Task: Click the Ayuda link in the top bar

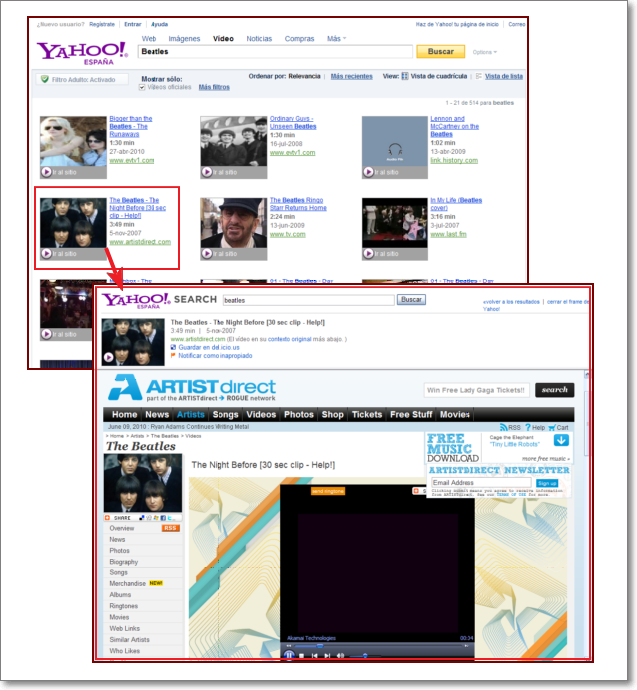Action: click(x=159, y=24)
